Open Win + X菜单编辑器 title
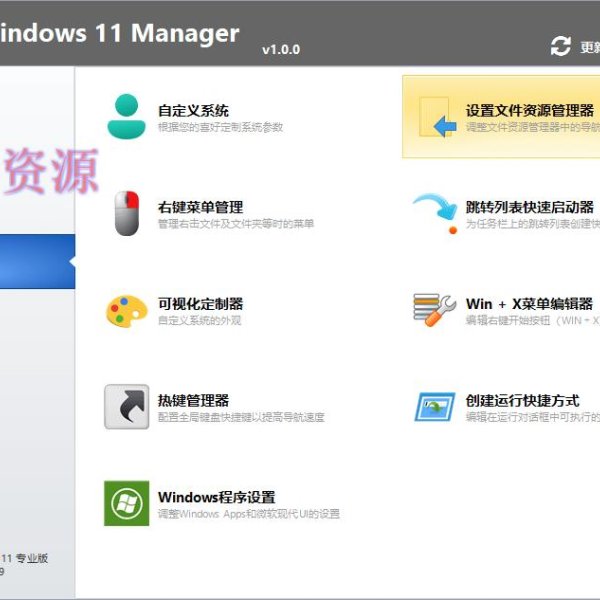This screenshot has width=600, height=600. (x=529, y=304)
